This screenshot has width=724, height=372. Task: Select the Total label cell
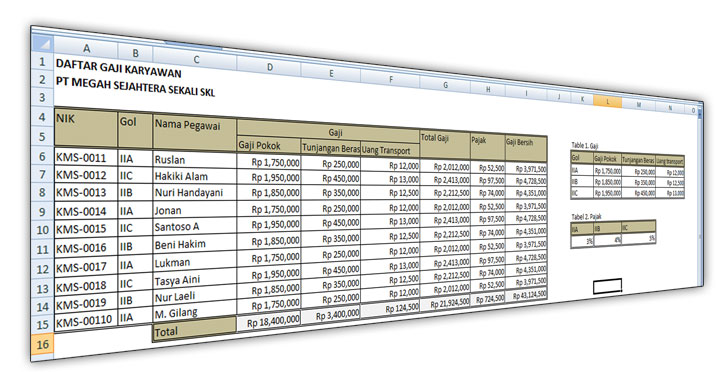194,330
